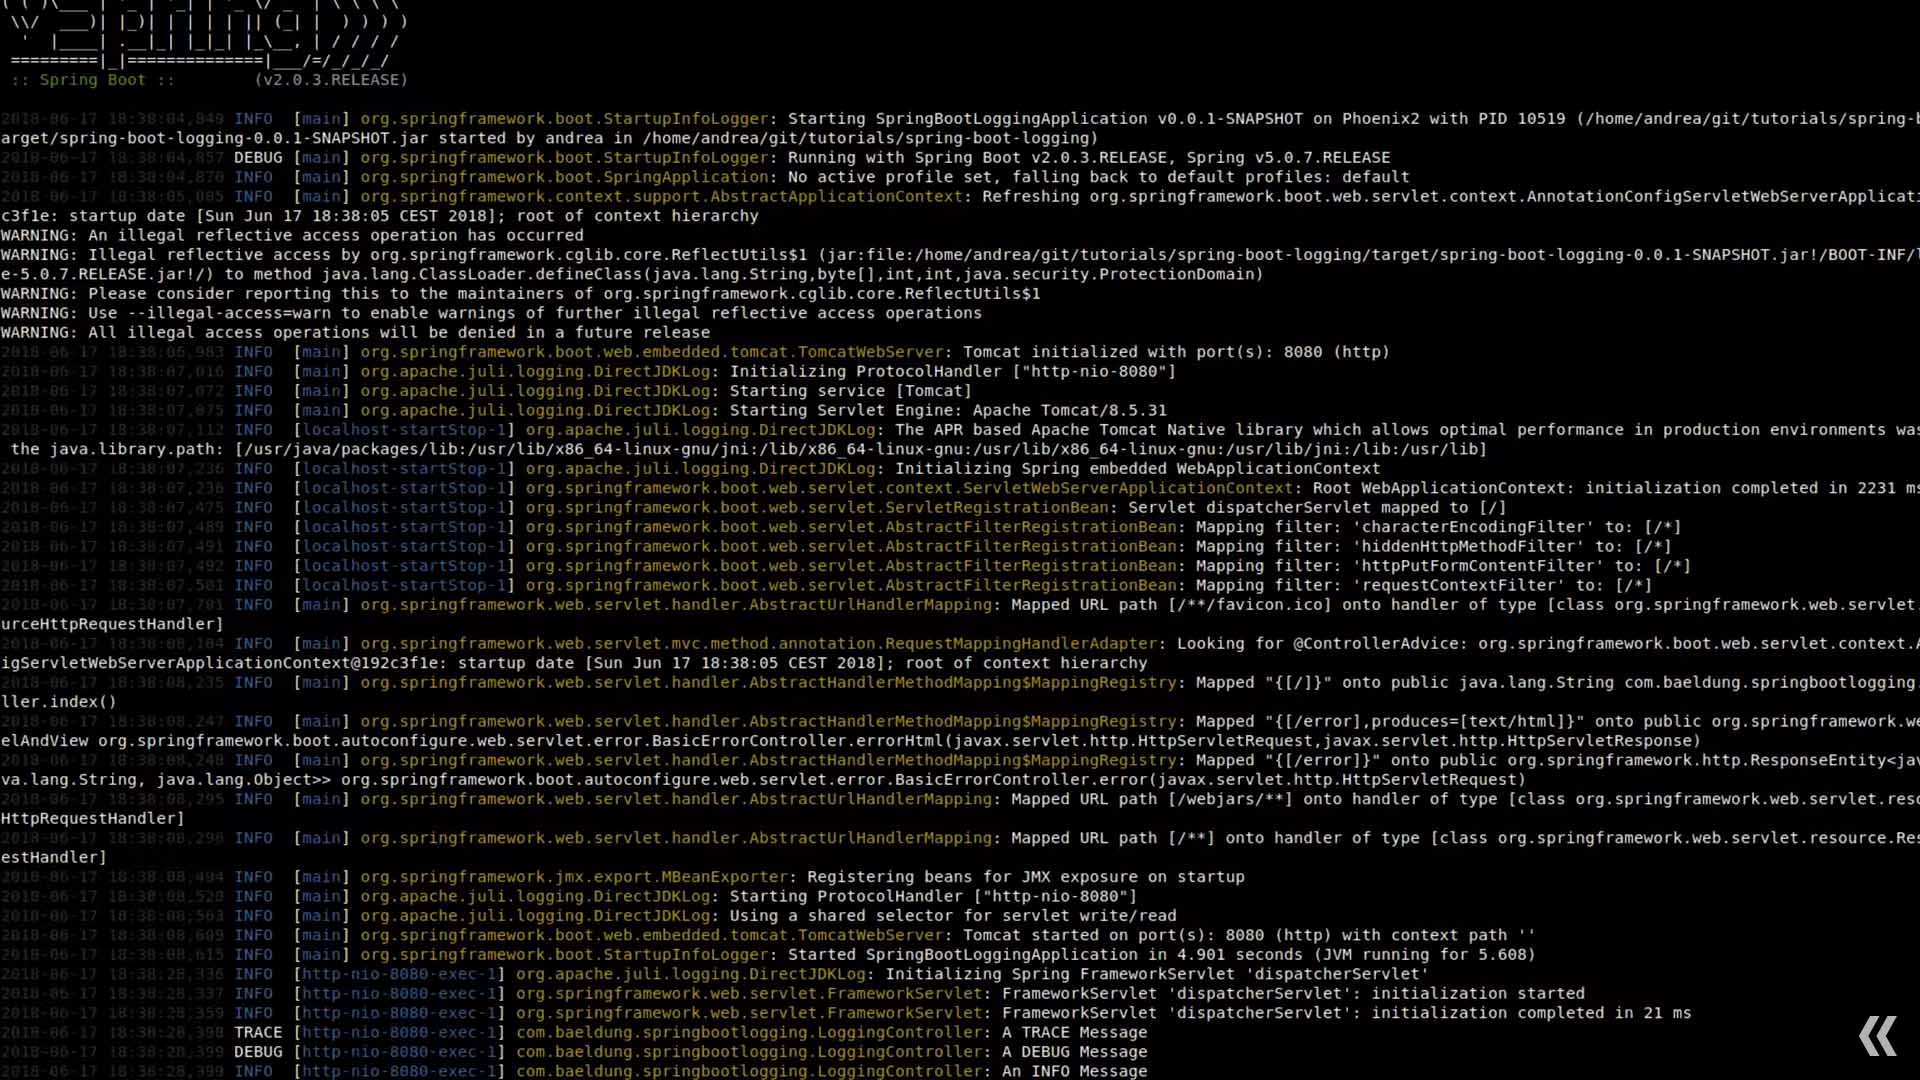The height and width of the screenshot is (1080, 1920).
Task: Select the DEBUG level on the LoggingController line
Action: click(x=258, y=1053)
